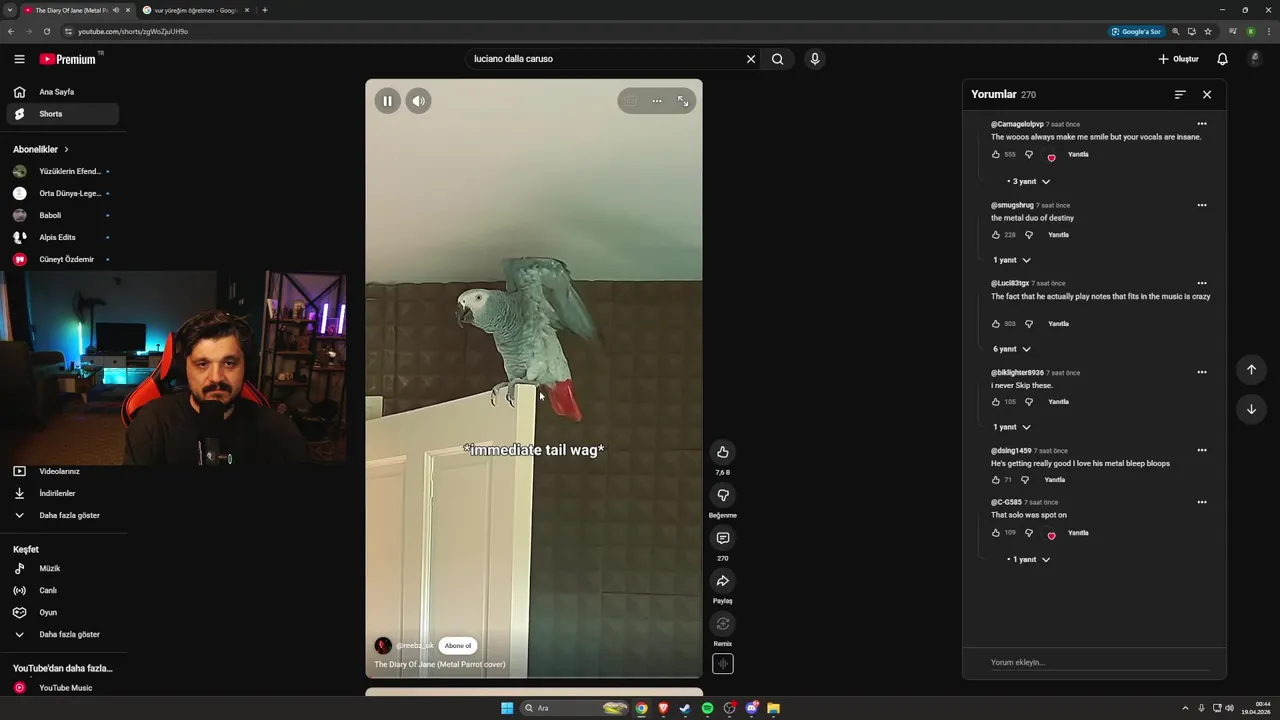Expand 1 yanıt under @smugshrug
Viewport: 1280px width, 720px height.
click(x=1012, y=260)
